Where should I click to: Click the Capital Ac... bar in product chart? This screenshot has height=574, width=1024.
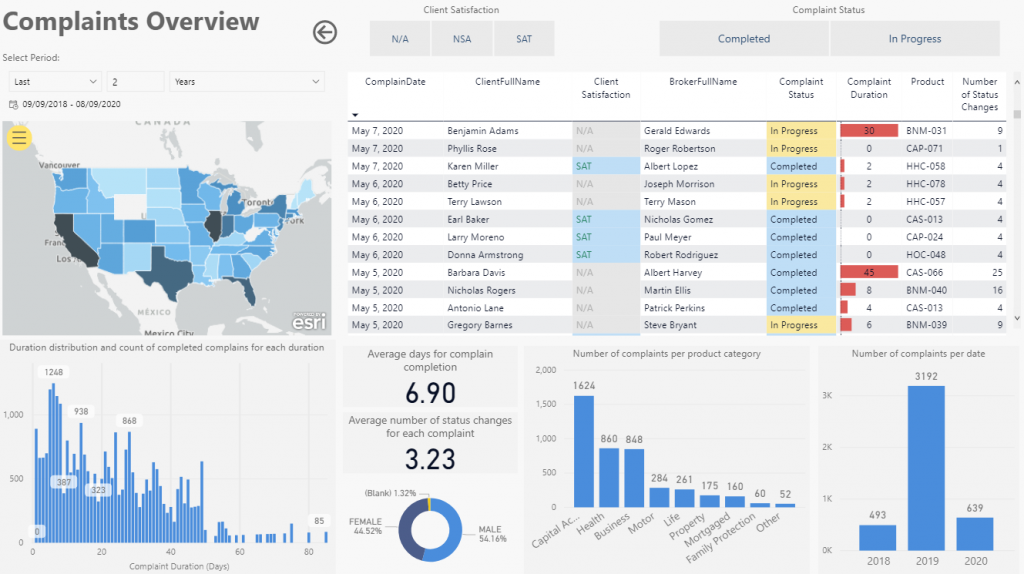point(584,452)
